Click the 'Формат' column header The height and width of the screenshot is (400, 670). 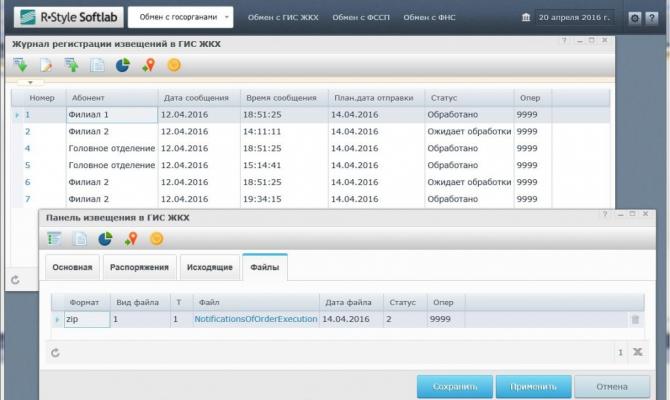(87, 302)
